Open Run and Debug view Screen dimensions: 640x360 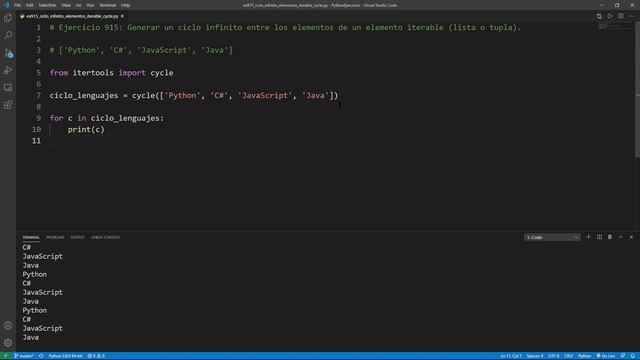pos(8,71)
